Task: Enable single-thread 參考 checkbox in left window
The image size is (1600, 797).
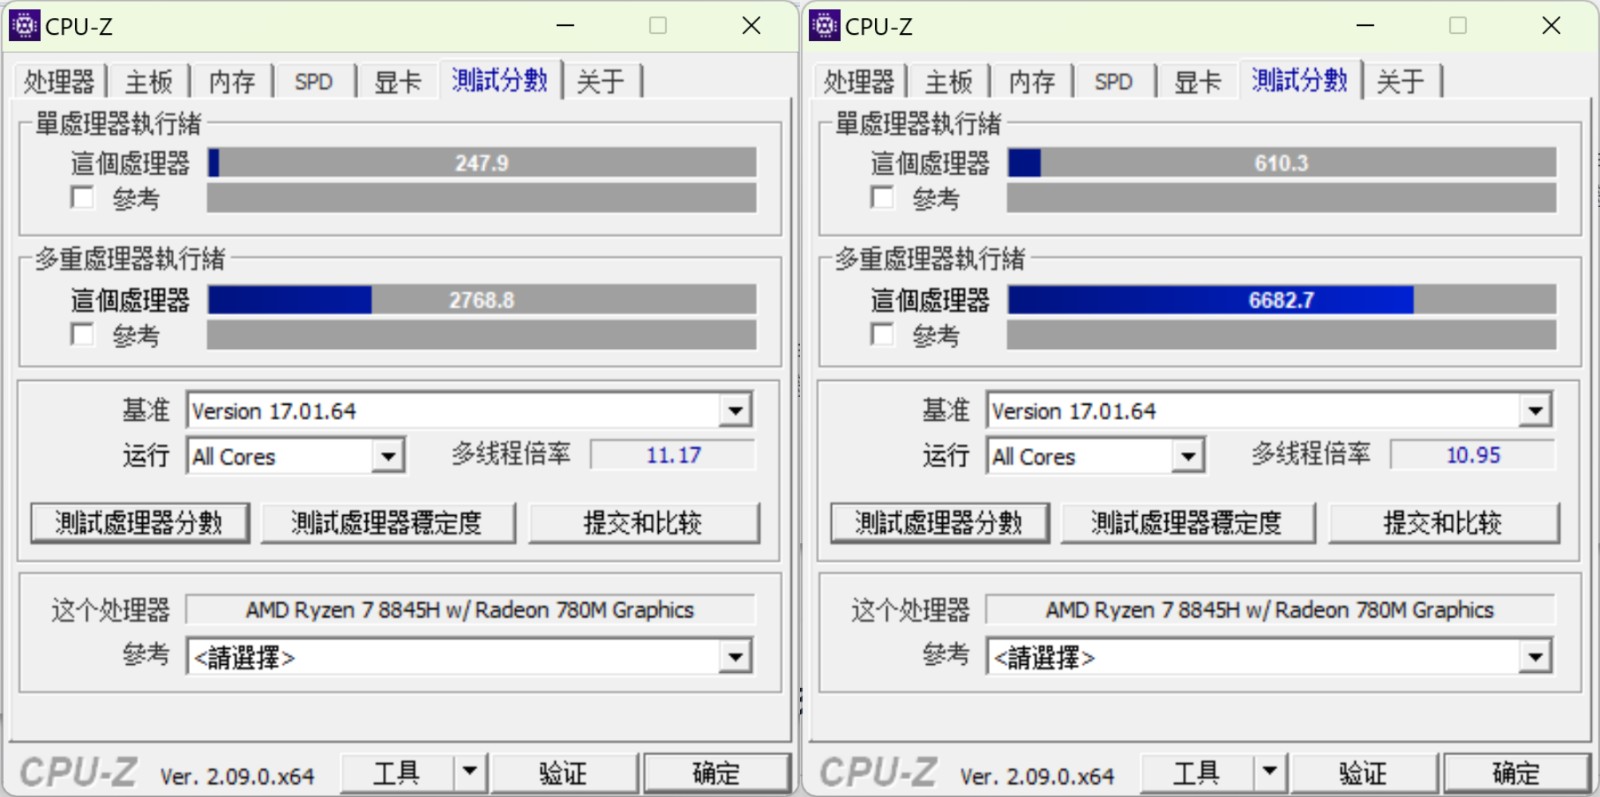Action: coord(82,197)
